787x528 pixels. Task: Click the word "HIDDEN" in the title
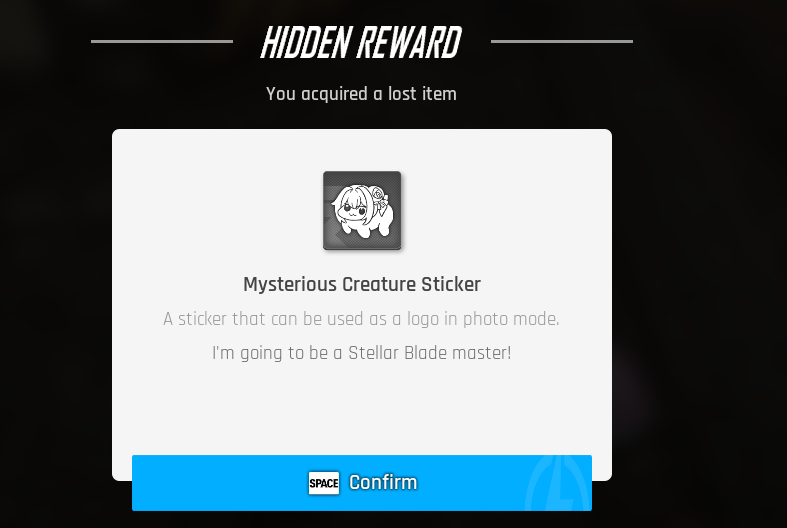point(306,42)
